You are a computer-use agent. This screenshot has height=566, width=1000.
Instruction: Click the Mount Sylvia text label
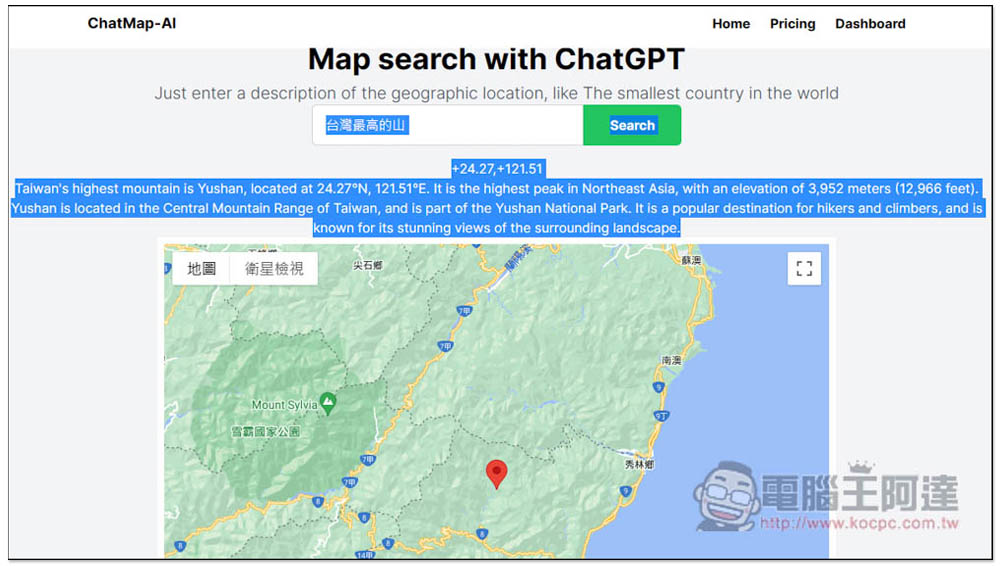pyautogui.click(x=284, y=405)
